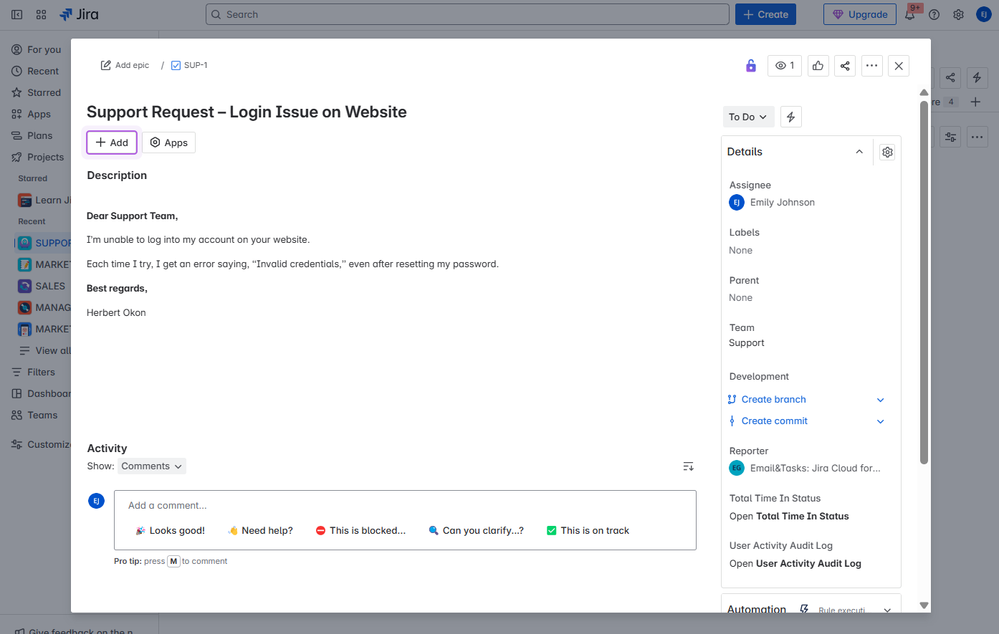This screenshot has height=634, width=999.
Task: Click the Emily Johnson assignee avatar
Action: [737, 203]
